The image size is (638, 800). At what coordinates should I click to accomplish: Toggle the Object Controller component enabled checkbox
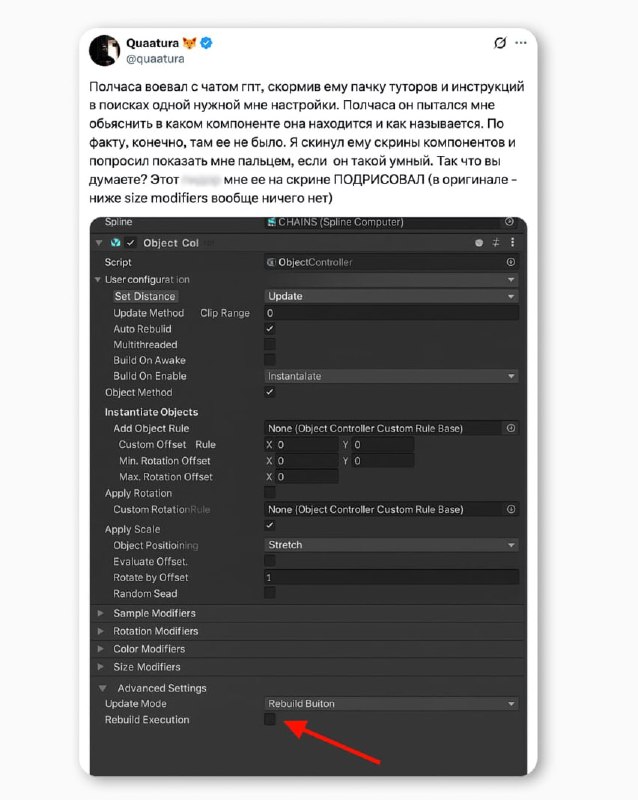[x=131, y=243]
